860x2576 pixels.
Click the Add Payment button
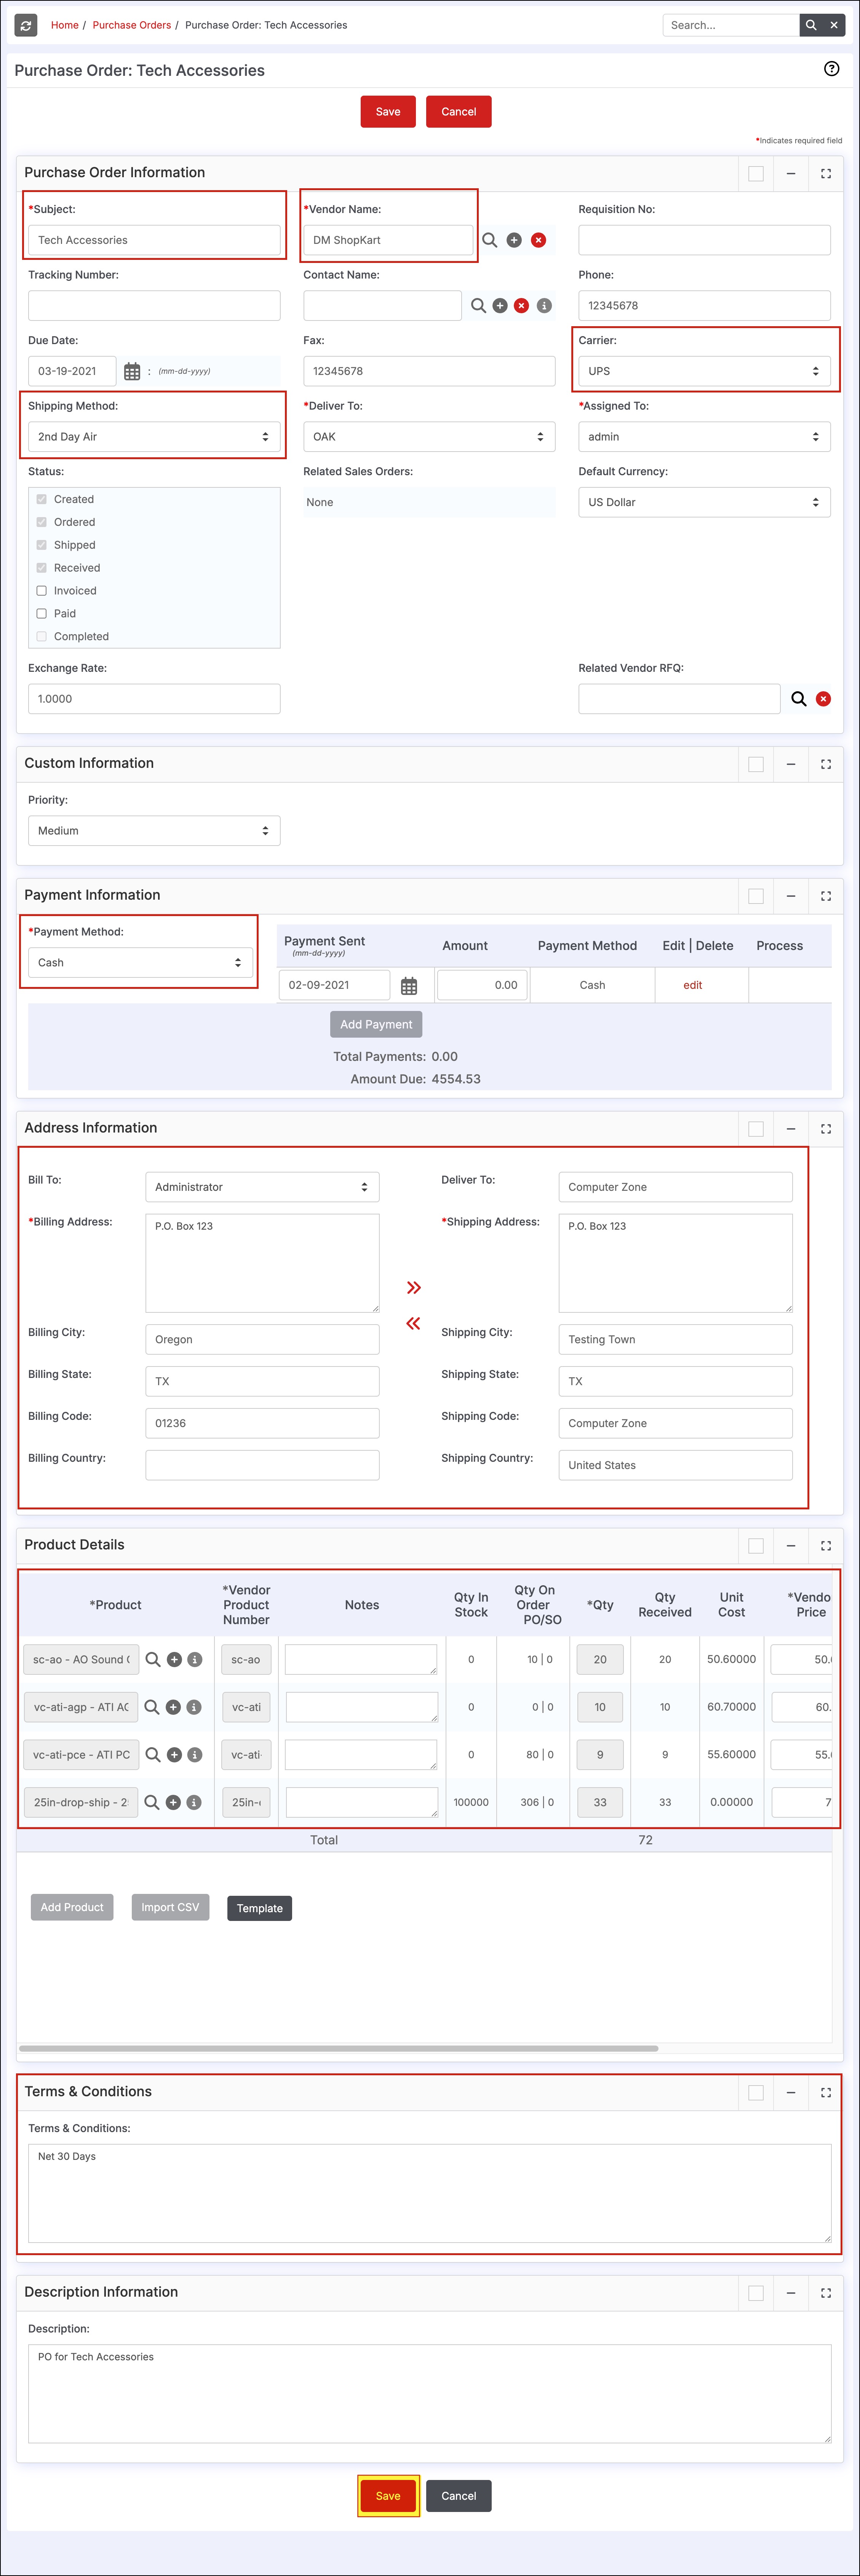376,1024
